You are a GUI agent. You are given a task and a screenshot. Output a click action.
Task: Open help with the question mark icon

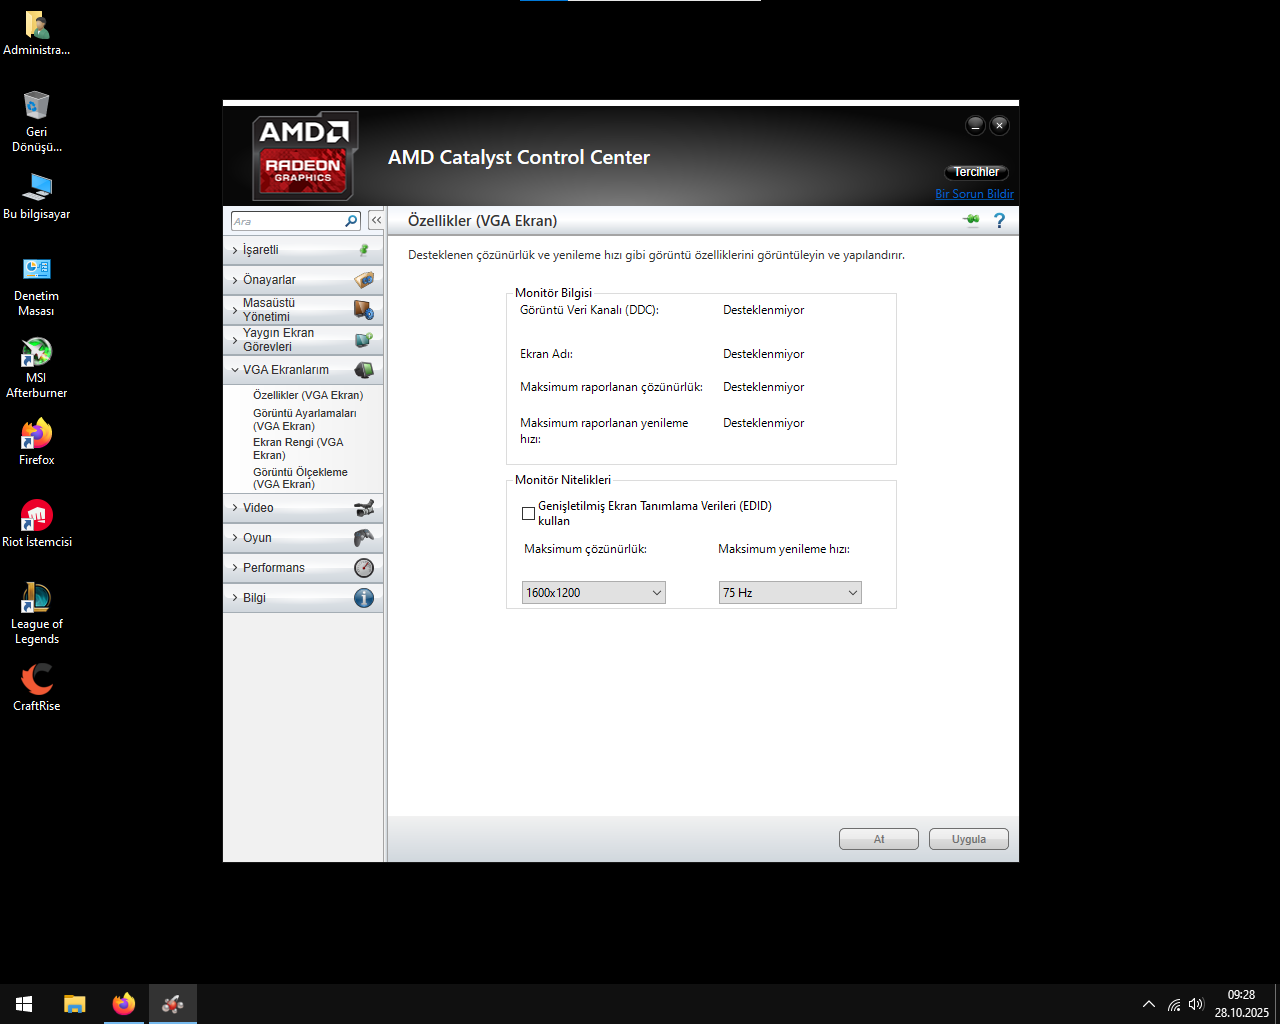click(999, 220)
